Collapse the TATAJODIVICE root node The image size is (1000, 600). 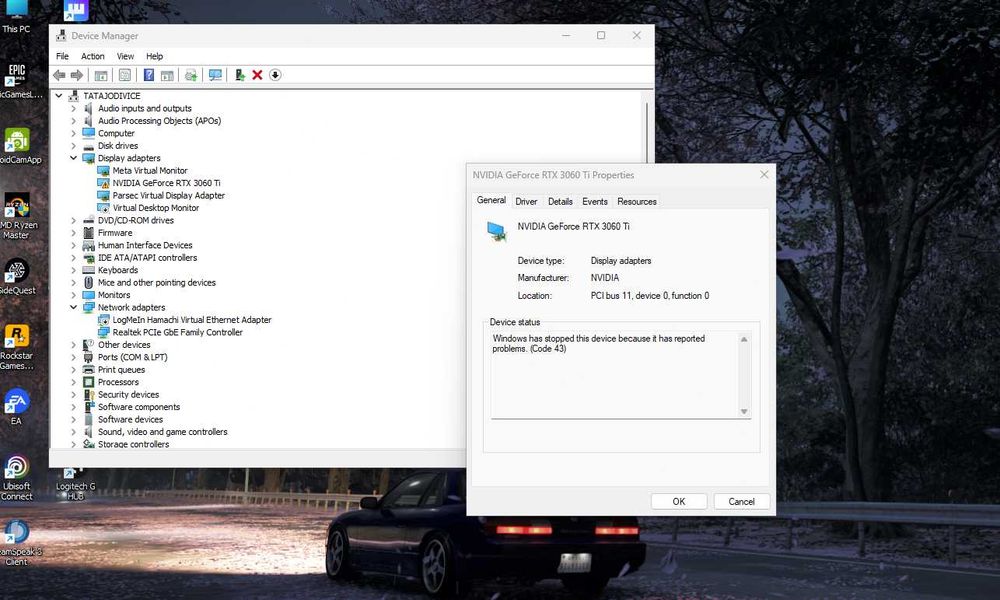click(59, 96)
